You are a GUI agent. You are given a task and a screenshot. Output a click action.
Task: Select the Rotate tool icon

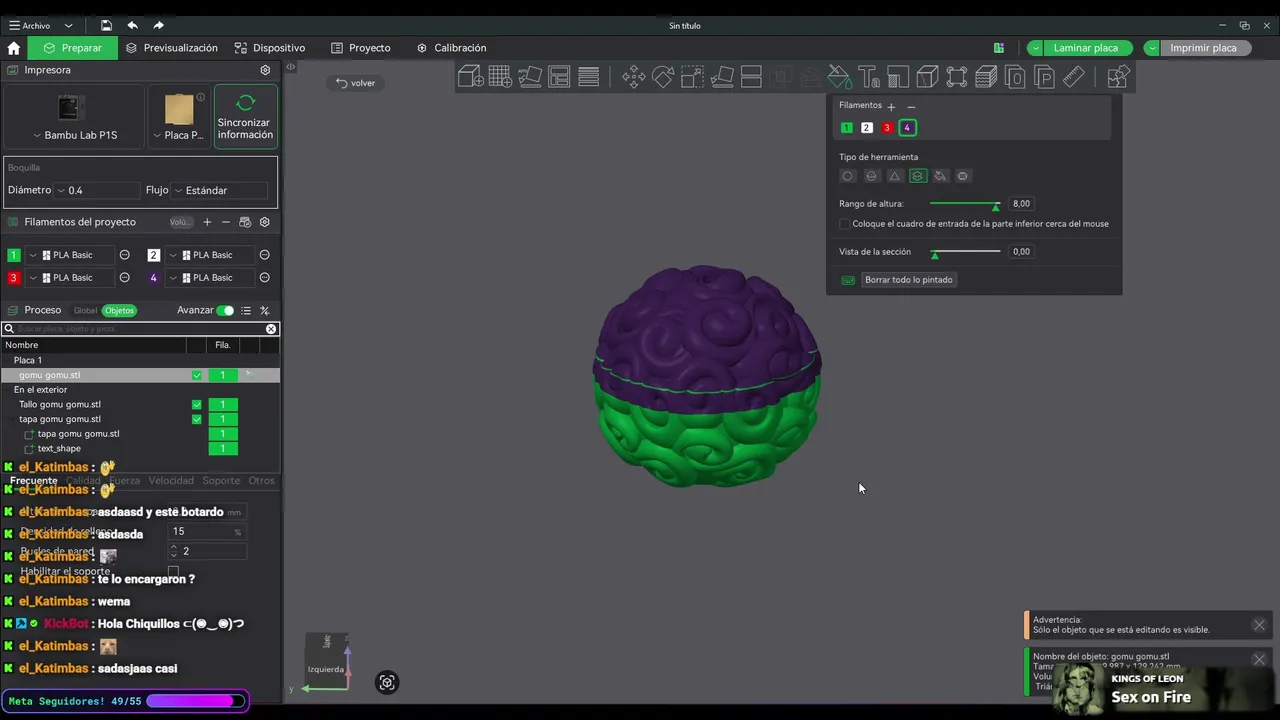(x=663, y=77)
